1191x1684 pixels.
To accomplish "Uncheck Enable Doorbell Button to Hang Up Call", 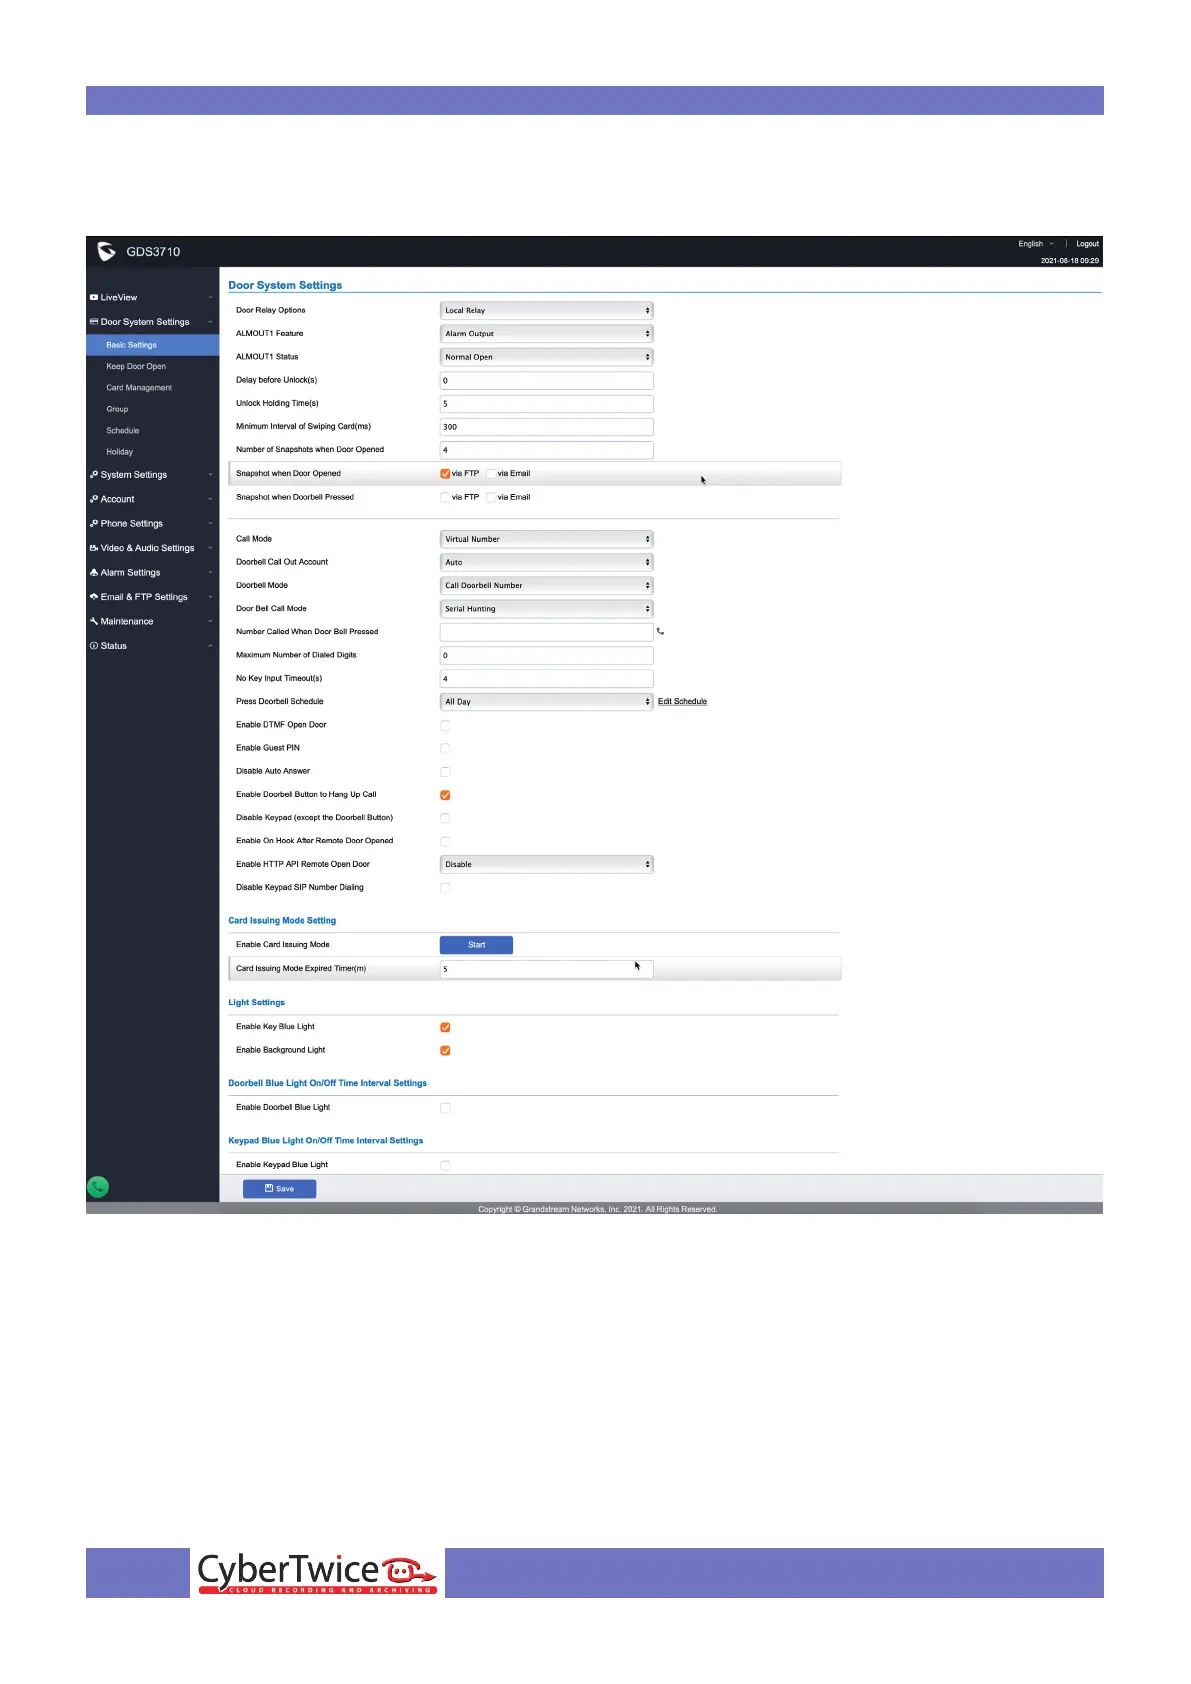I will point(445,795).
